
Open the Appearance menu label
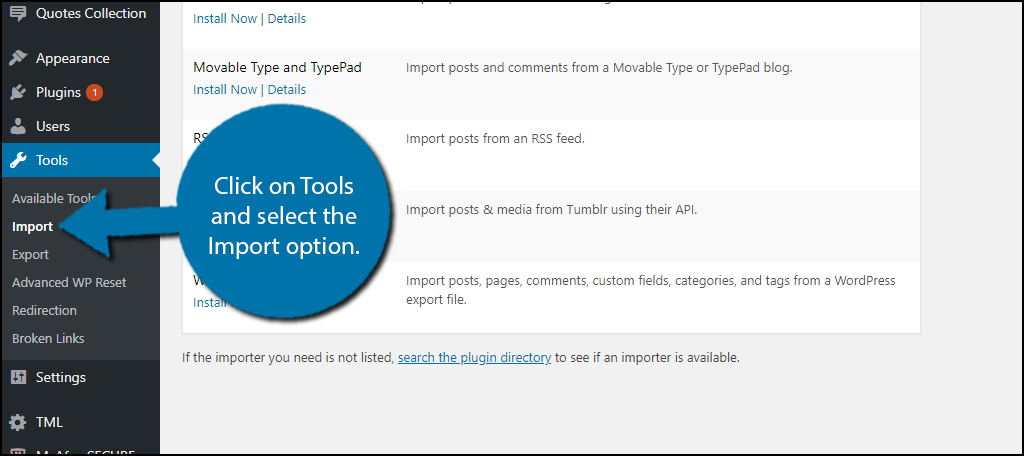(72, 58)
